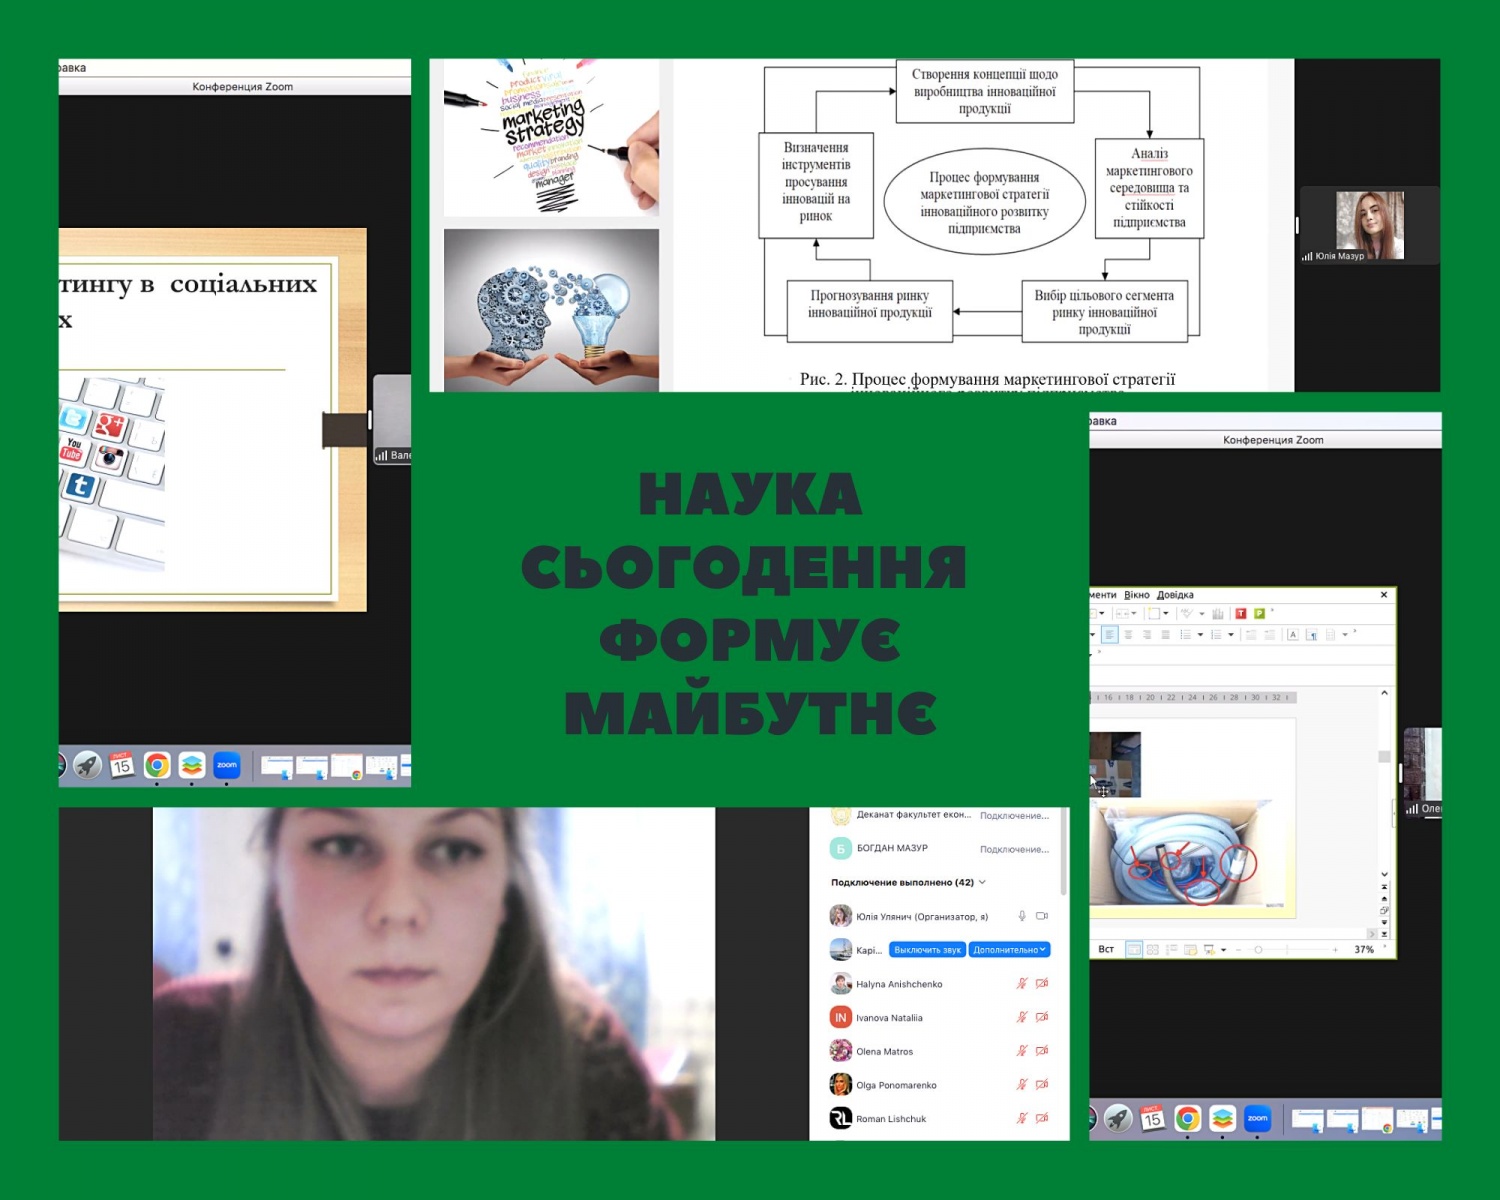
Task: Click Ivanova Nataliia's IN avatar
Action: [x=841, y=1017]
